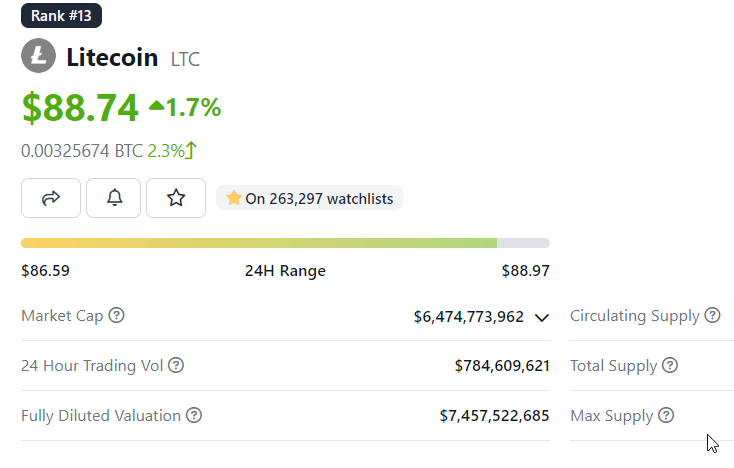Open Circulating Supply help icon
This screenshot has width=734, height=468.
pos(712,315)
